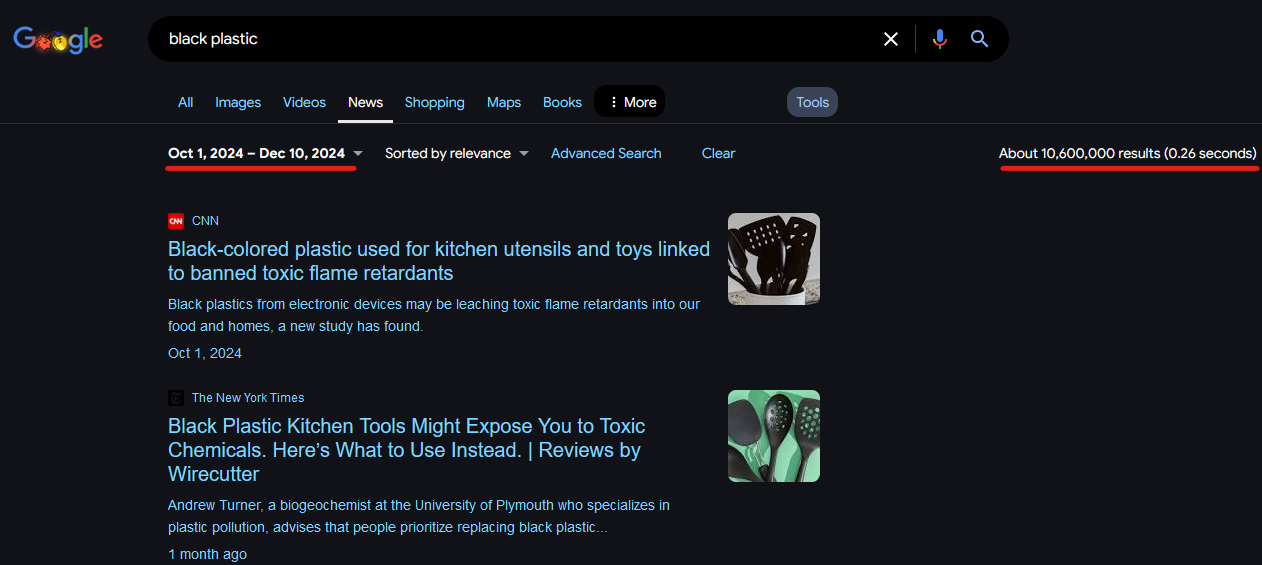Screen dimensions: 1262x565
Task: Click the NYT article green spatulas thumbnail
Action: tap(774, 436)
